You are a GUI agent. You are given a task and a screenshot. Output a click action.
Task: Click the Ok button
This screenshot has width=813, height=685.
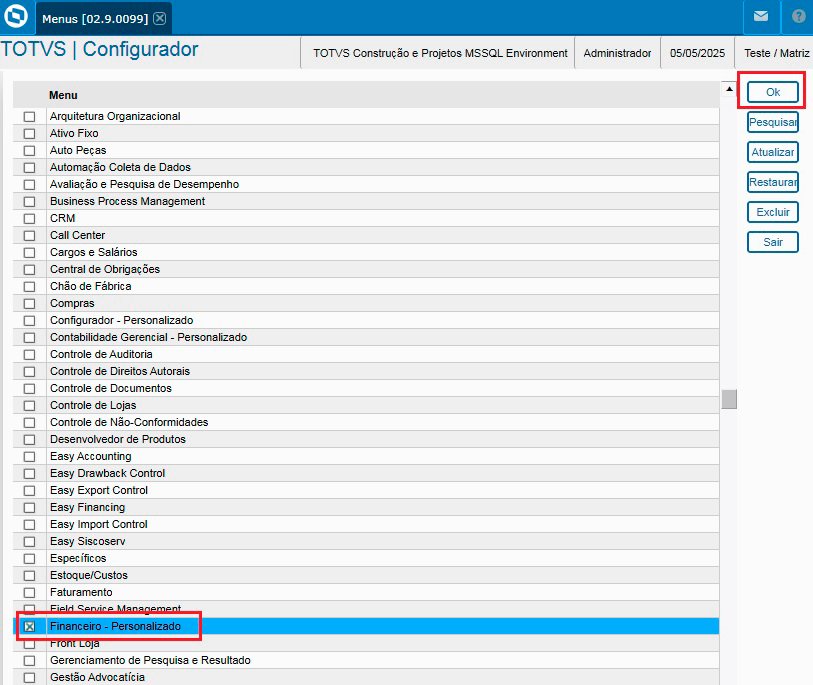tap(773, 92)
